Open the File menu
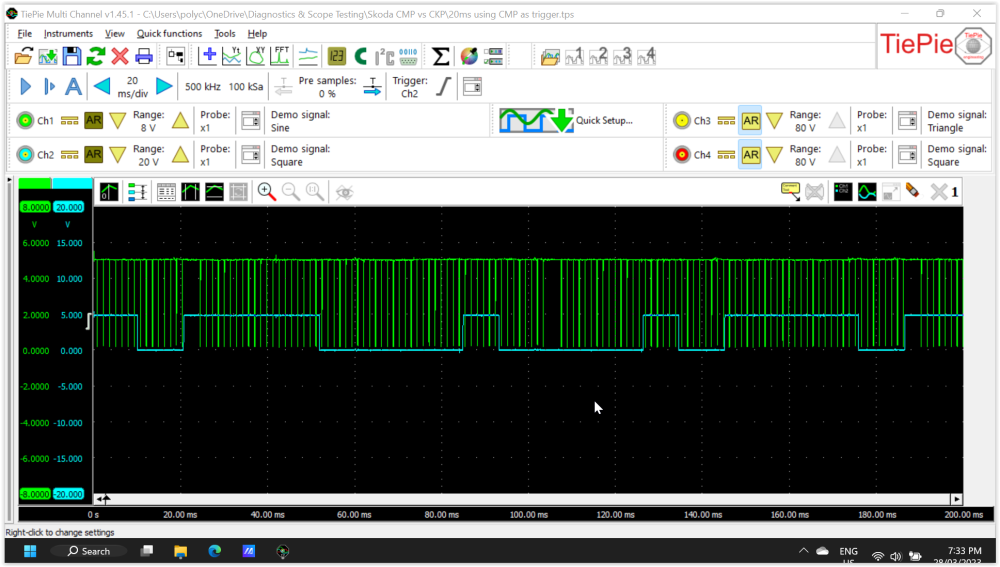This screenshot has width=1000, height=567. (x=25, y=33)
